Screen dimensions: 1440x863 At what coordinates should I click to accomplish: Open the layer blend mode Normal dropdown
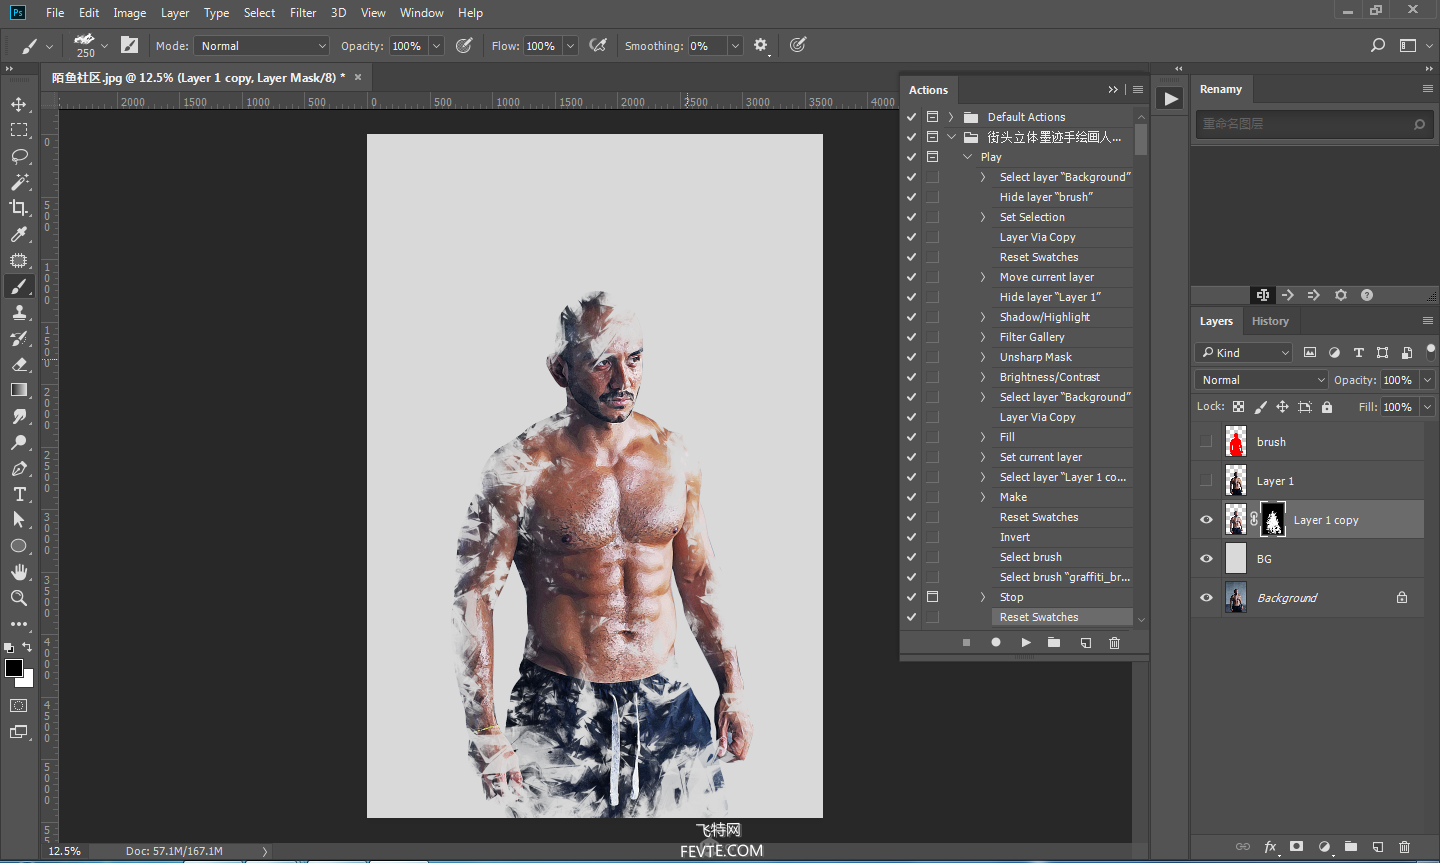(x=1261, y=380)
